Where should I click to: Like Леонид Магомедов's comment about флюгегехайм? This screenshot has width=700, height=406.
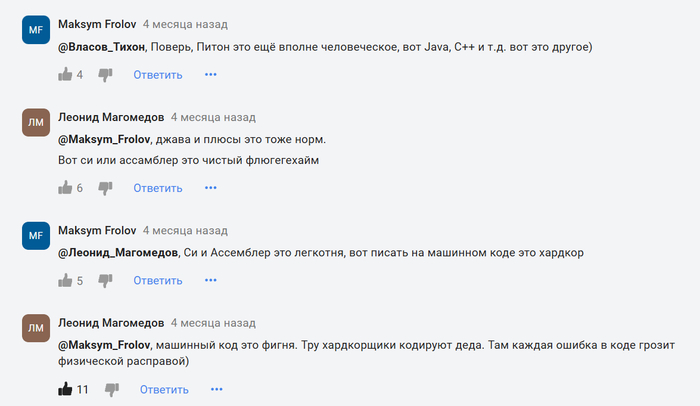pyautogui.click(x=66, y=187)
